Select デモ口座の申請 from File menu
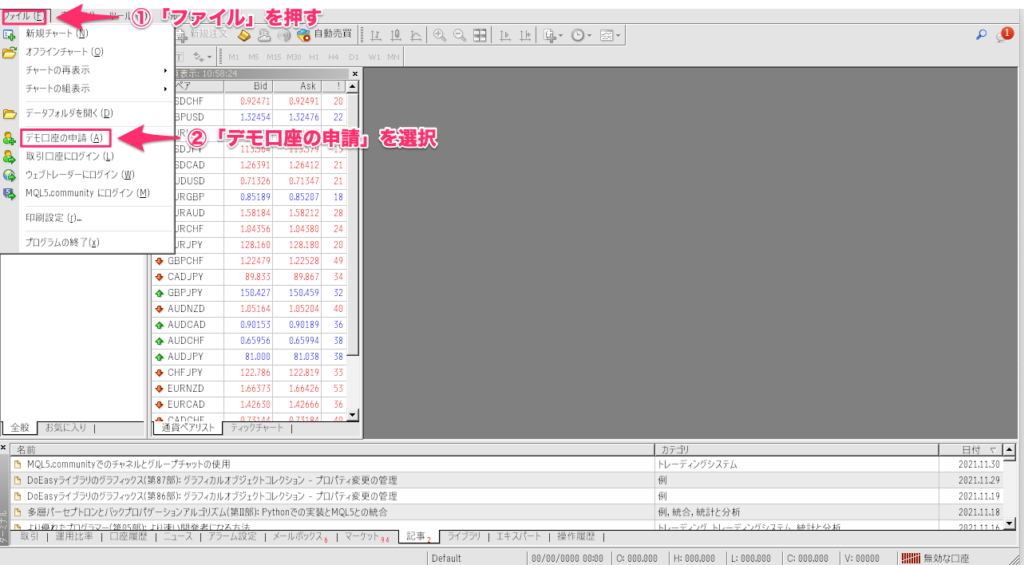The image size is (1024, 565). click(x=63, y=138)
